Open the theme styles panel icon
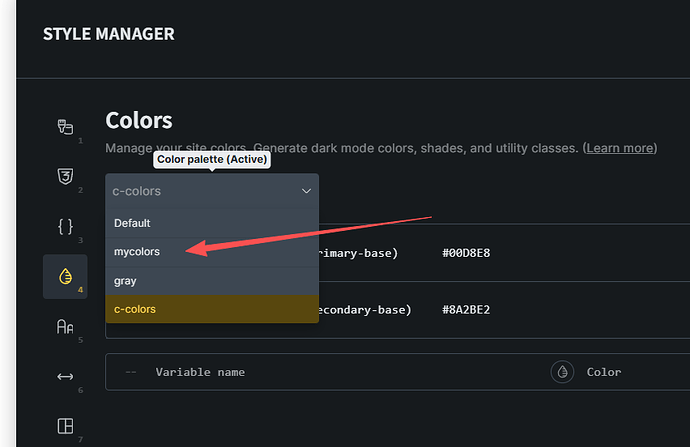 [64, 127]
